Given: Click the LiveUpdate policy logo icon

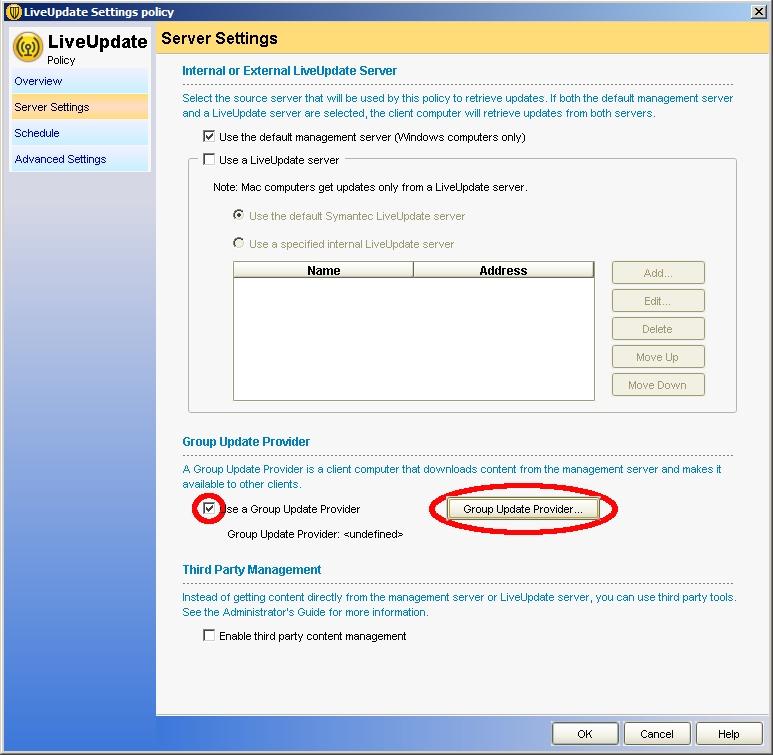Looking at the screenshot, I should [28, 47].
